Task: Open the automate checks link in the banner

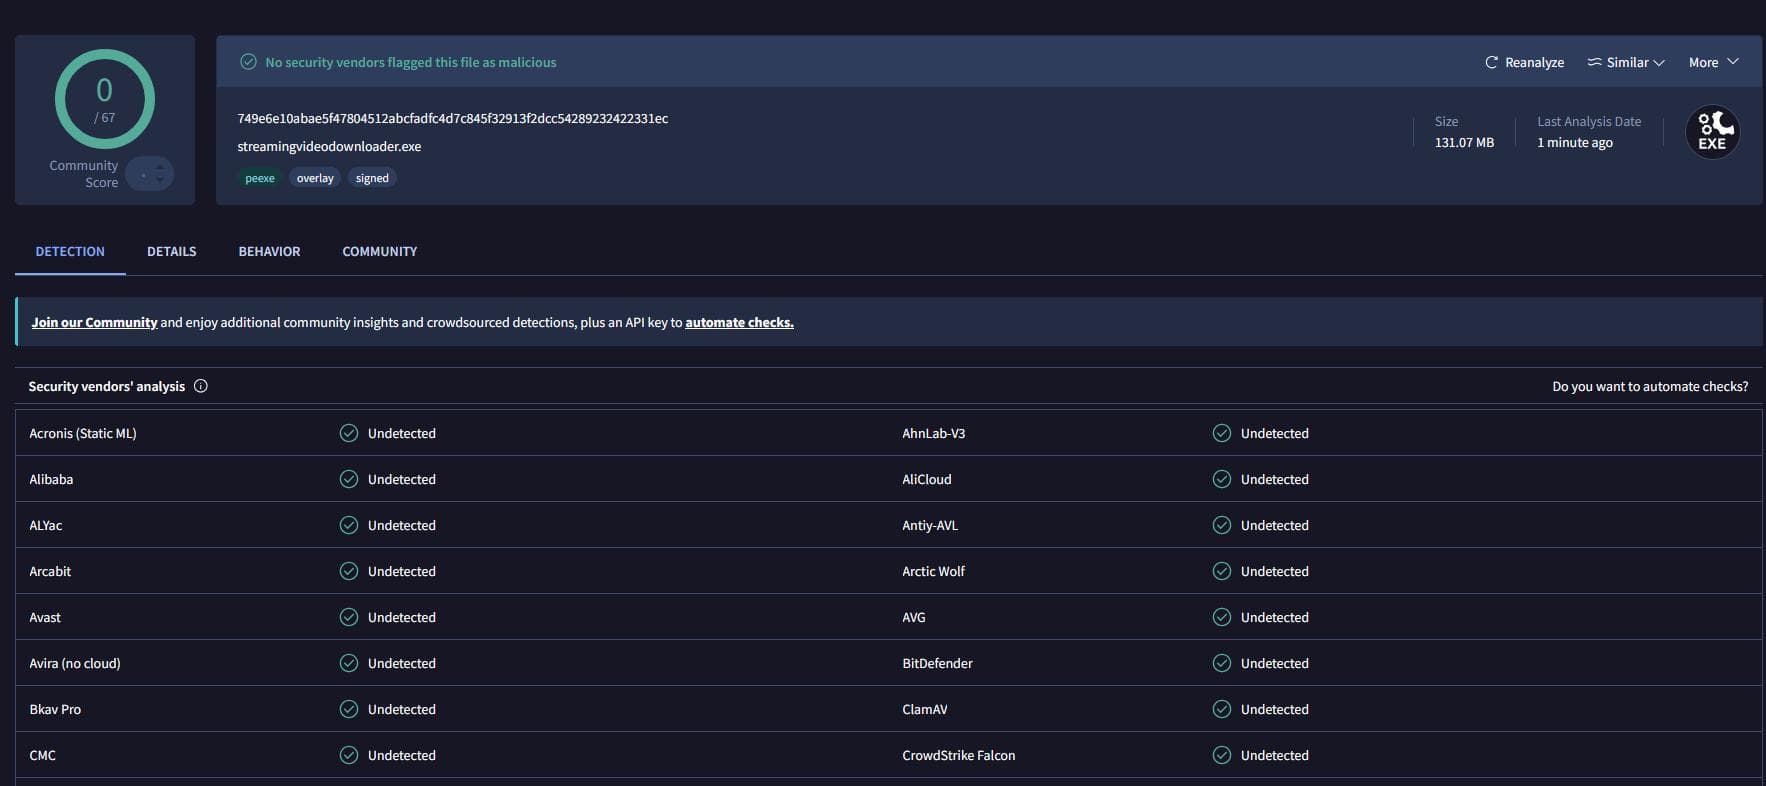Action: pos(739,322)
